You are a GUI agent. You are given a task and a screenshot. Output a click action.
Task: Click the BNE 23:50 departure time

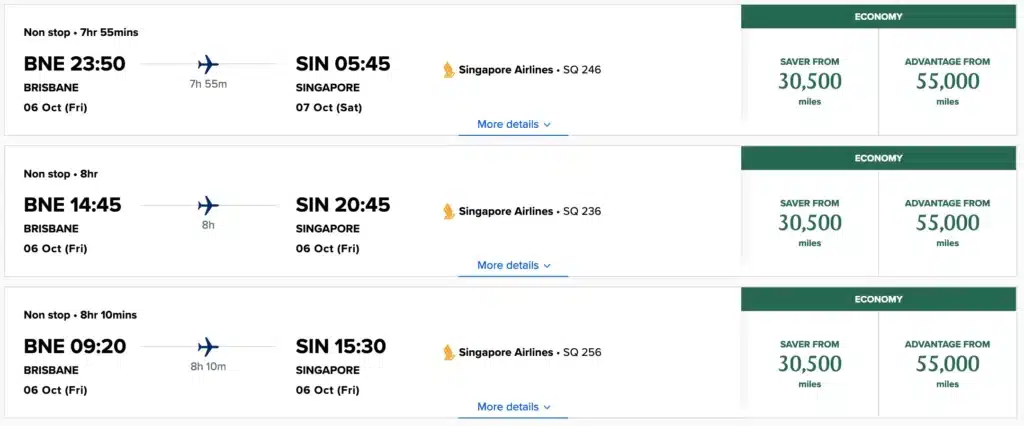[75, 64]
